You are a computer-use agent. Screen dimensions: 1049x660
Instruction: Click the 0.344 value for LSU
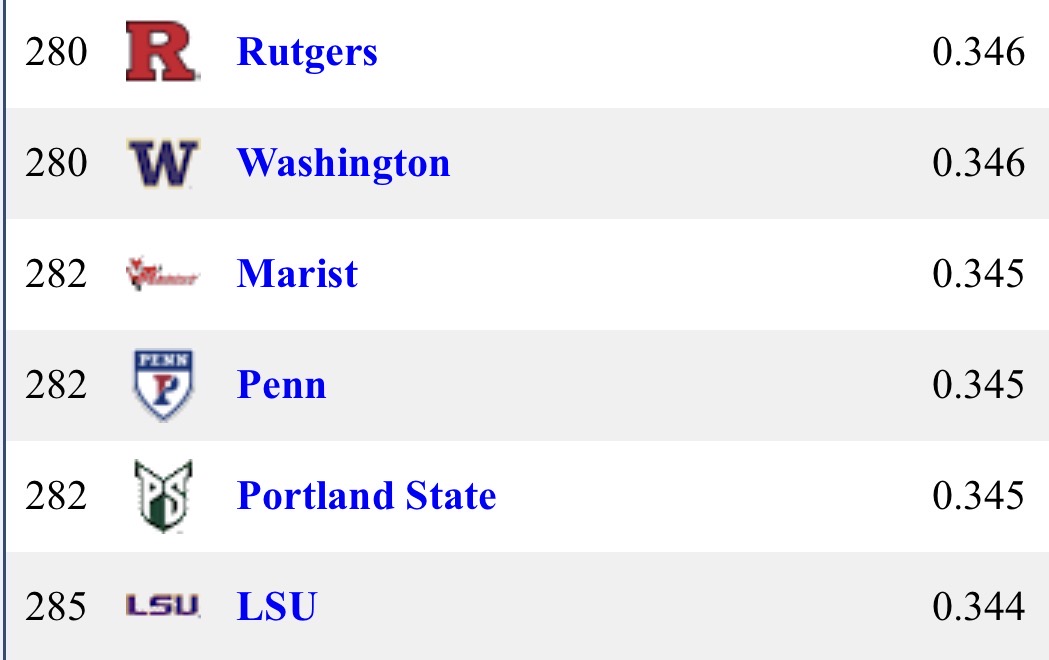978,607
